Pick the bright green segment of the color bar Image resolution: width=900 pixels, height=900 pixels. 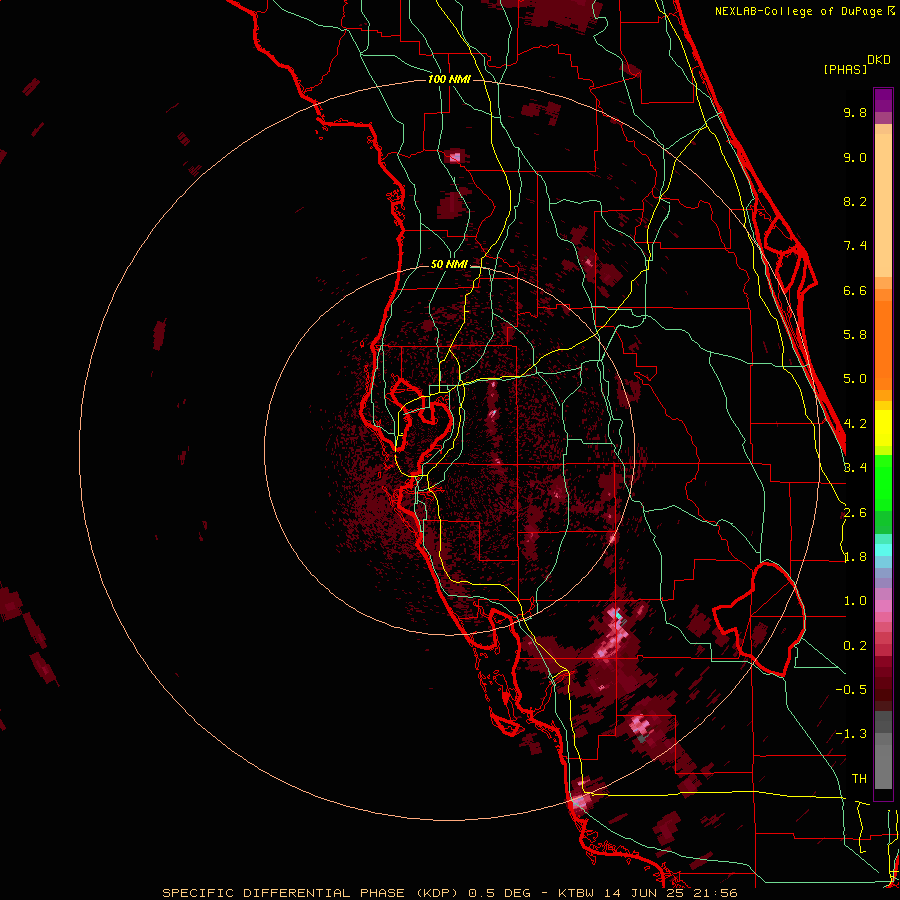pyautogui.click(x=883, y=482)
